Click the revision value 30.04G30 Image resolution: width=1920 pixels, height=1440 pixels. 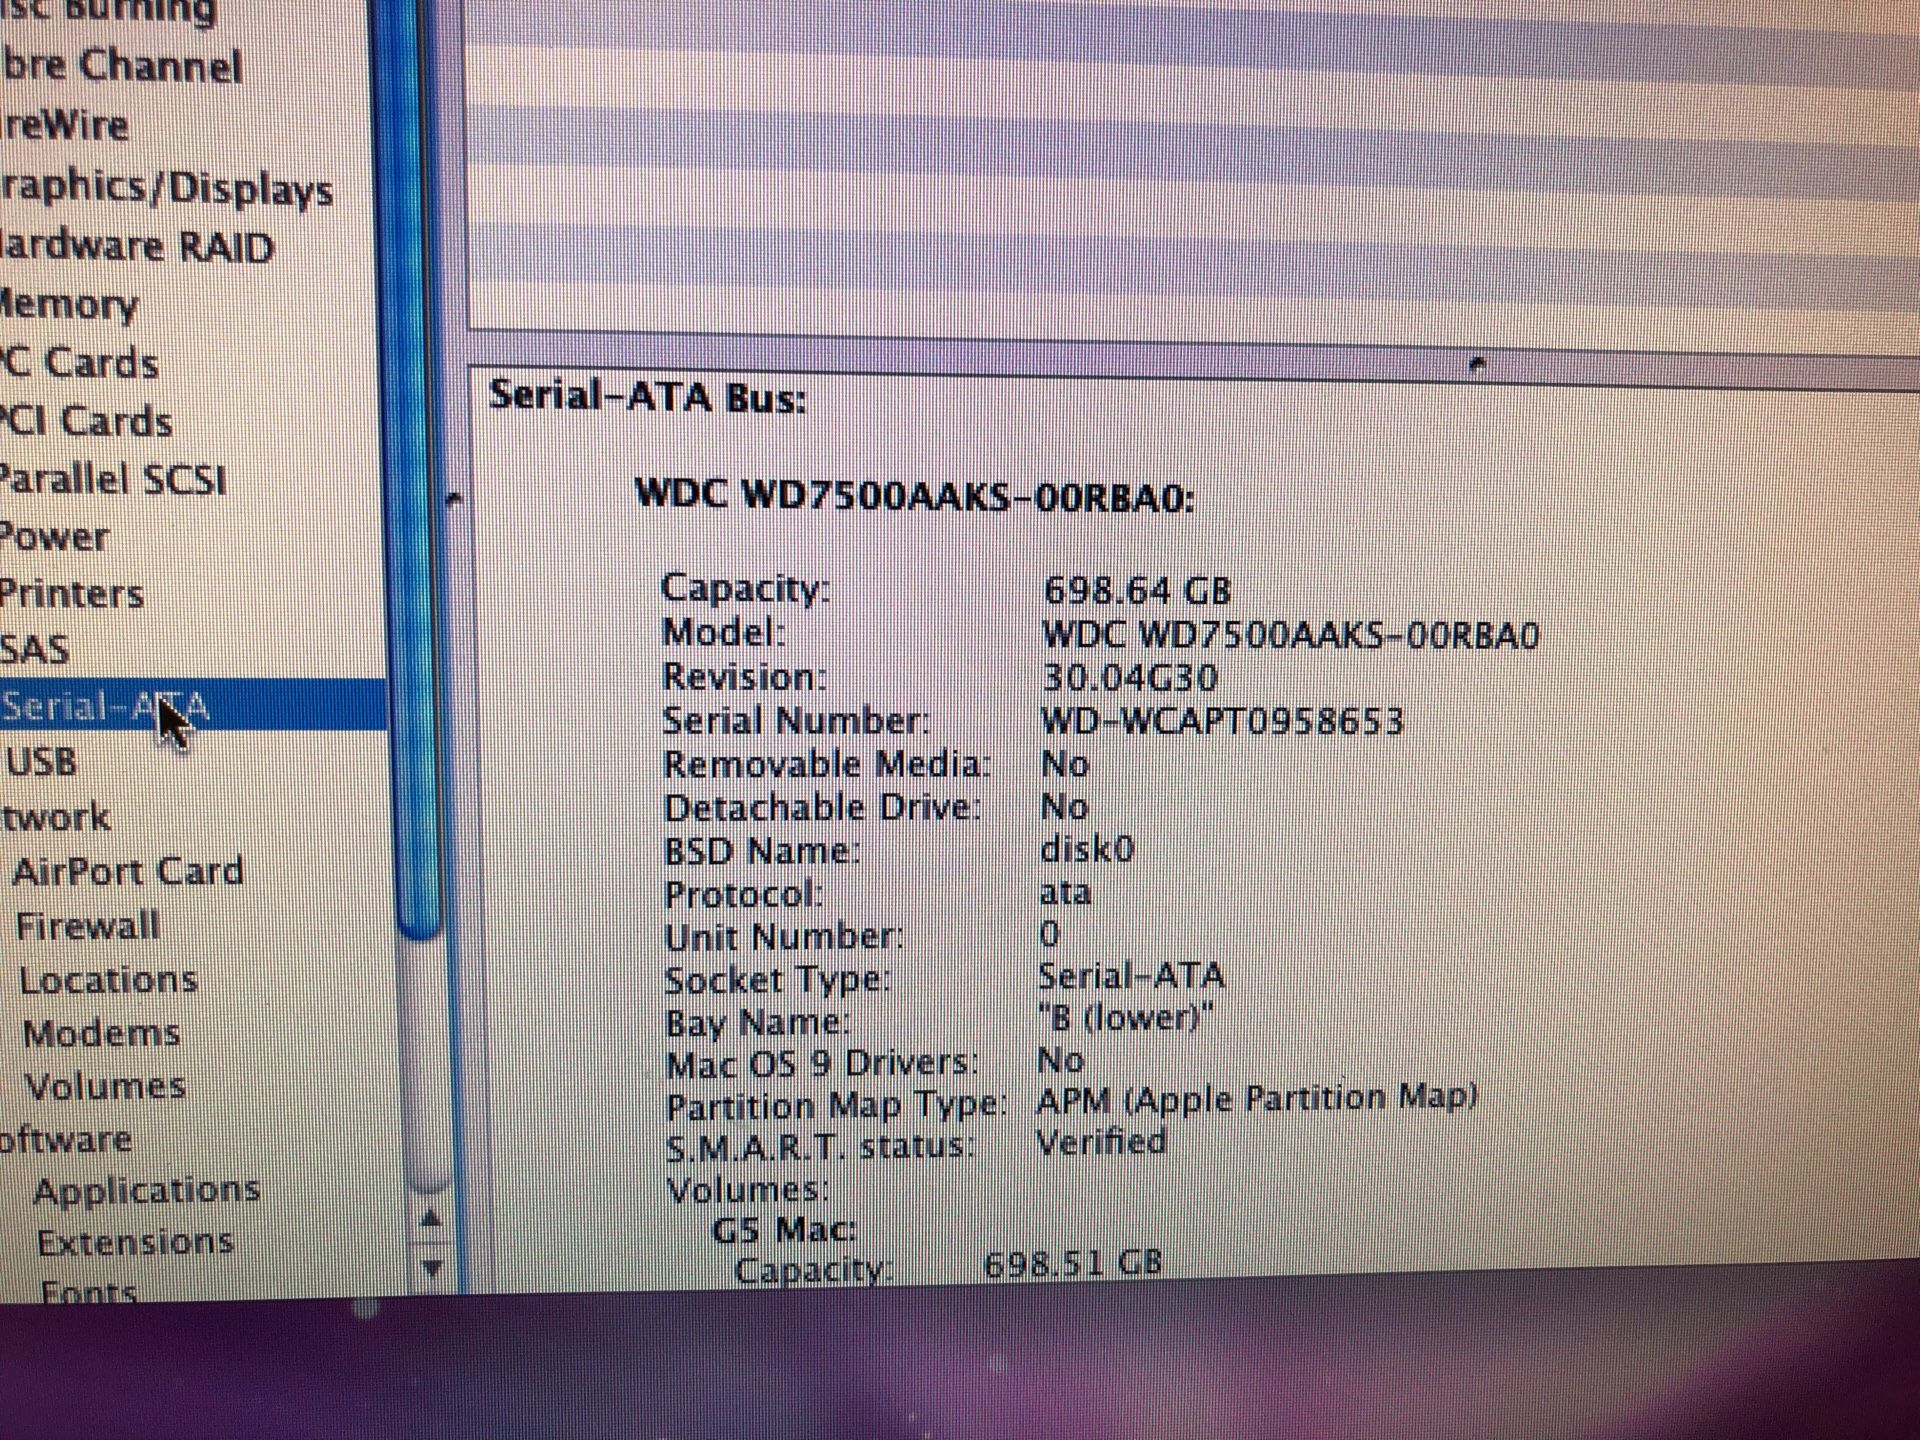tap(1130, 678)
